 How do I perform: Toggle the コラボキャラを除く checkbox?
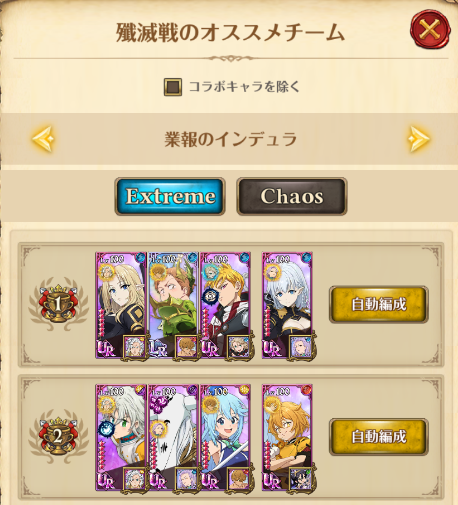pyautogui.click(x=173, y=87)
